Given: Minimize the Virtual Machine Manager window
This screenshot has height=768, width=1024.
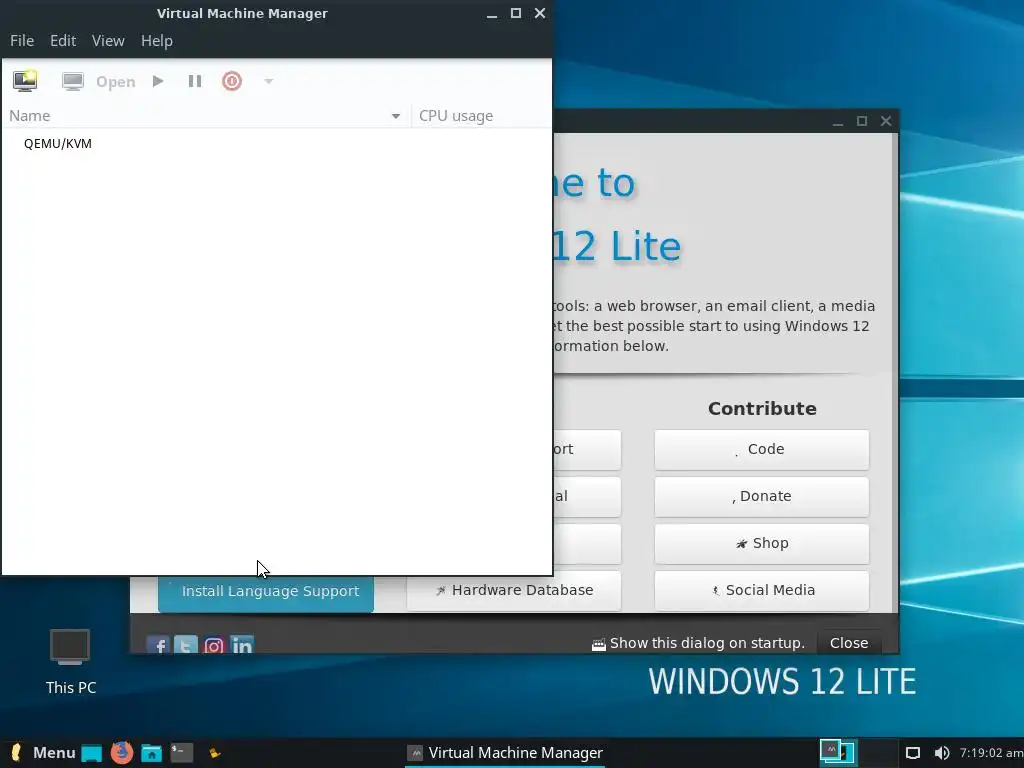Looking at the screenshot, I should click(x=492, y=14).
